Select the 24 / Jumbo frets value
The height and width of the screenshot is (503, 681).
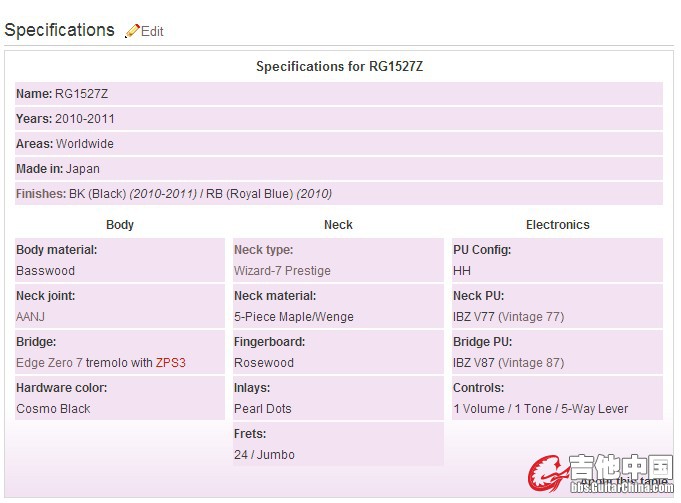[x=264, y=455]
